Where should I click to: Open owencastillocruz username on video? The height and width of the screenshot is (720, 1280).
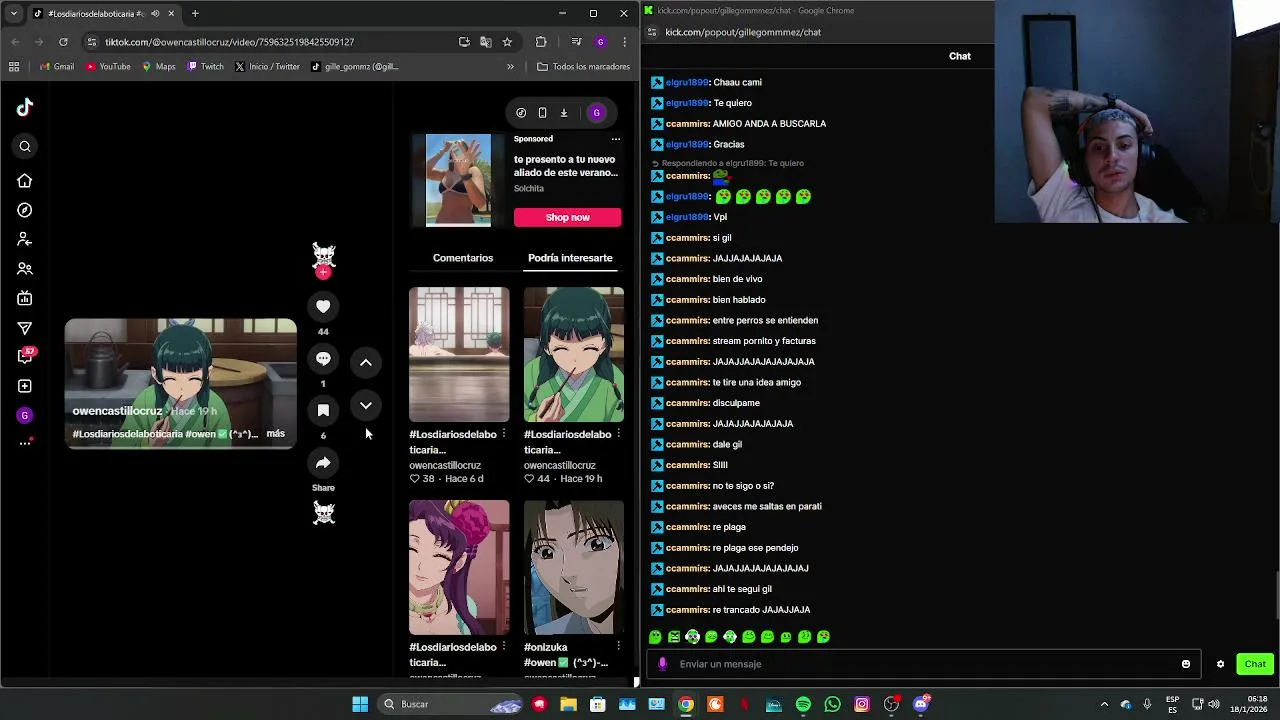pyautogui.click(x=117, y=411)
